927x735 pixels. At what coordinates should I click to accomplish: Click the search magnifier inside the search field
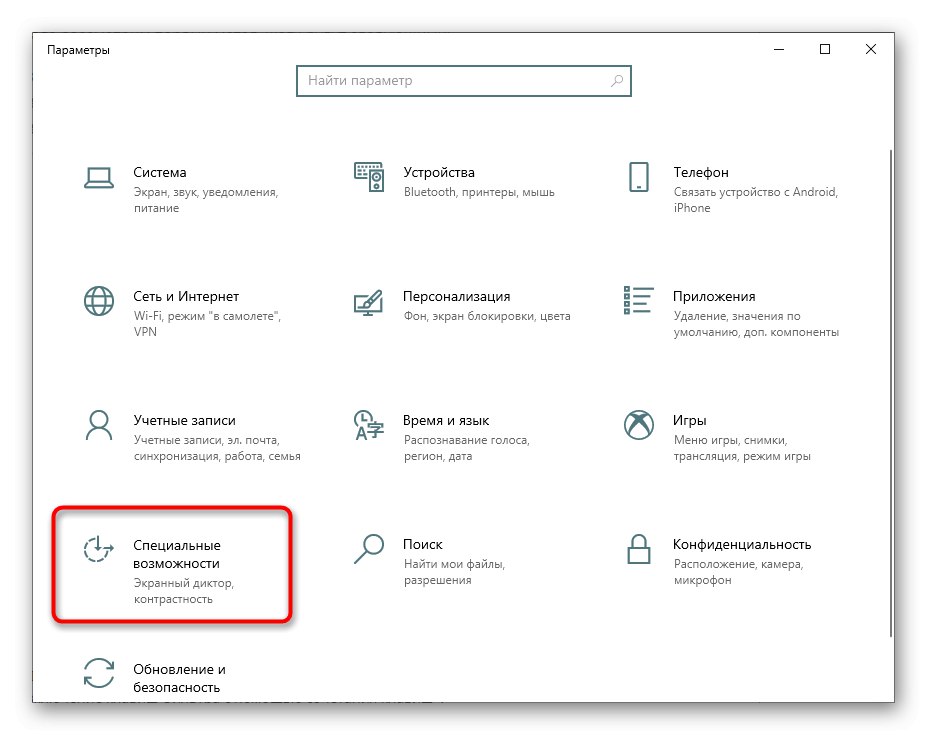coord(617,81)
